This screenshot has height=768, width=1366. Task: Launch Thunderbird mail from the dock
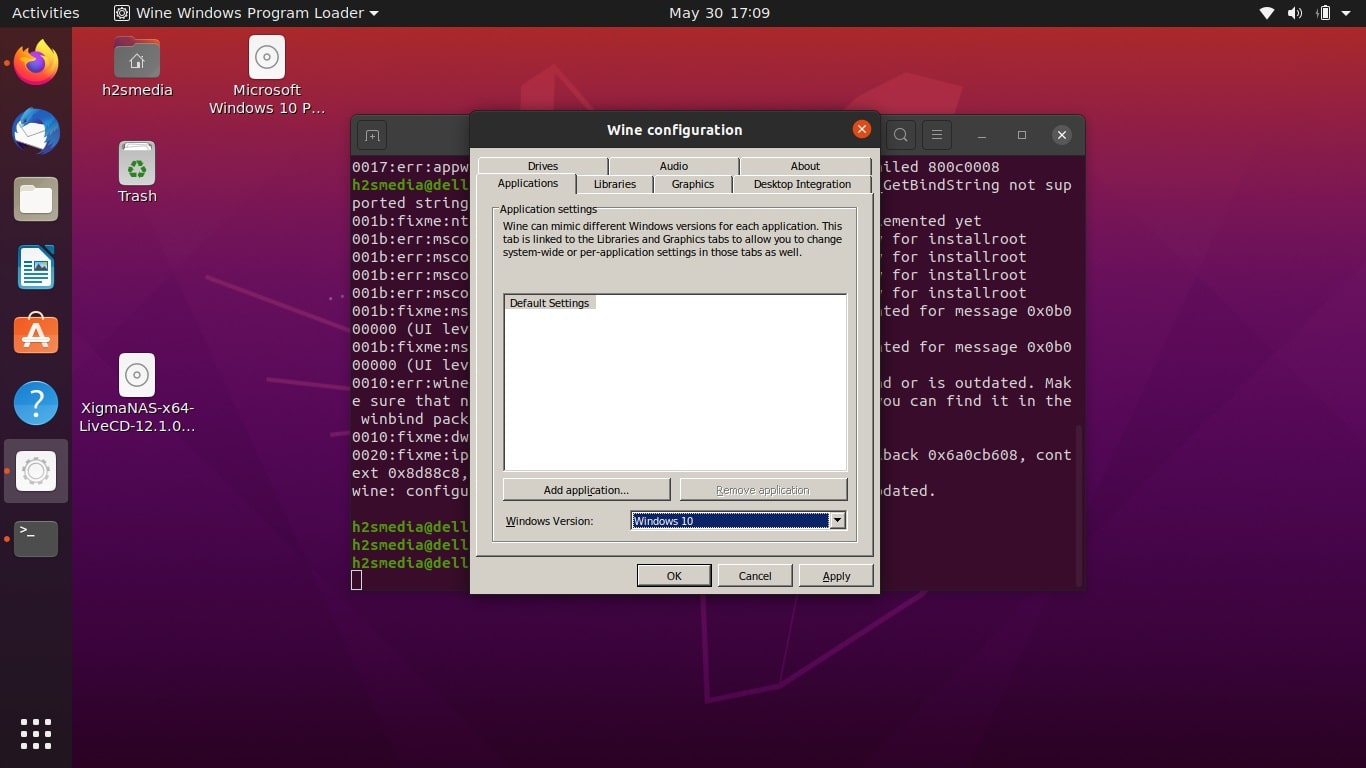coord(36,131)
